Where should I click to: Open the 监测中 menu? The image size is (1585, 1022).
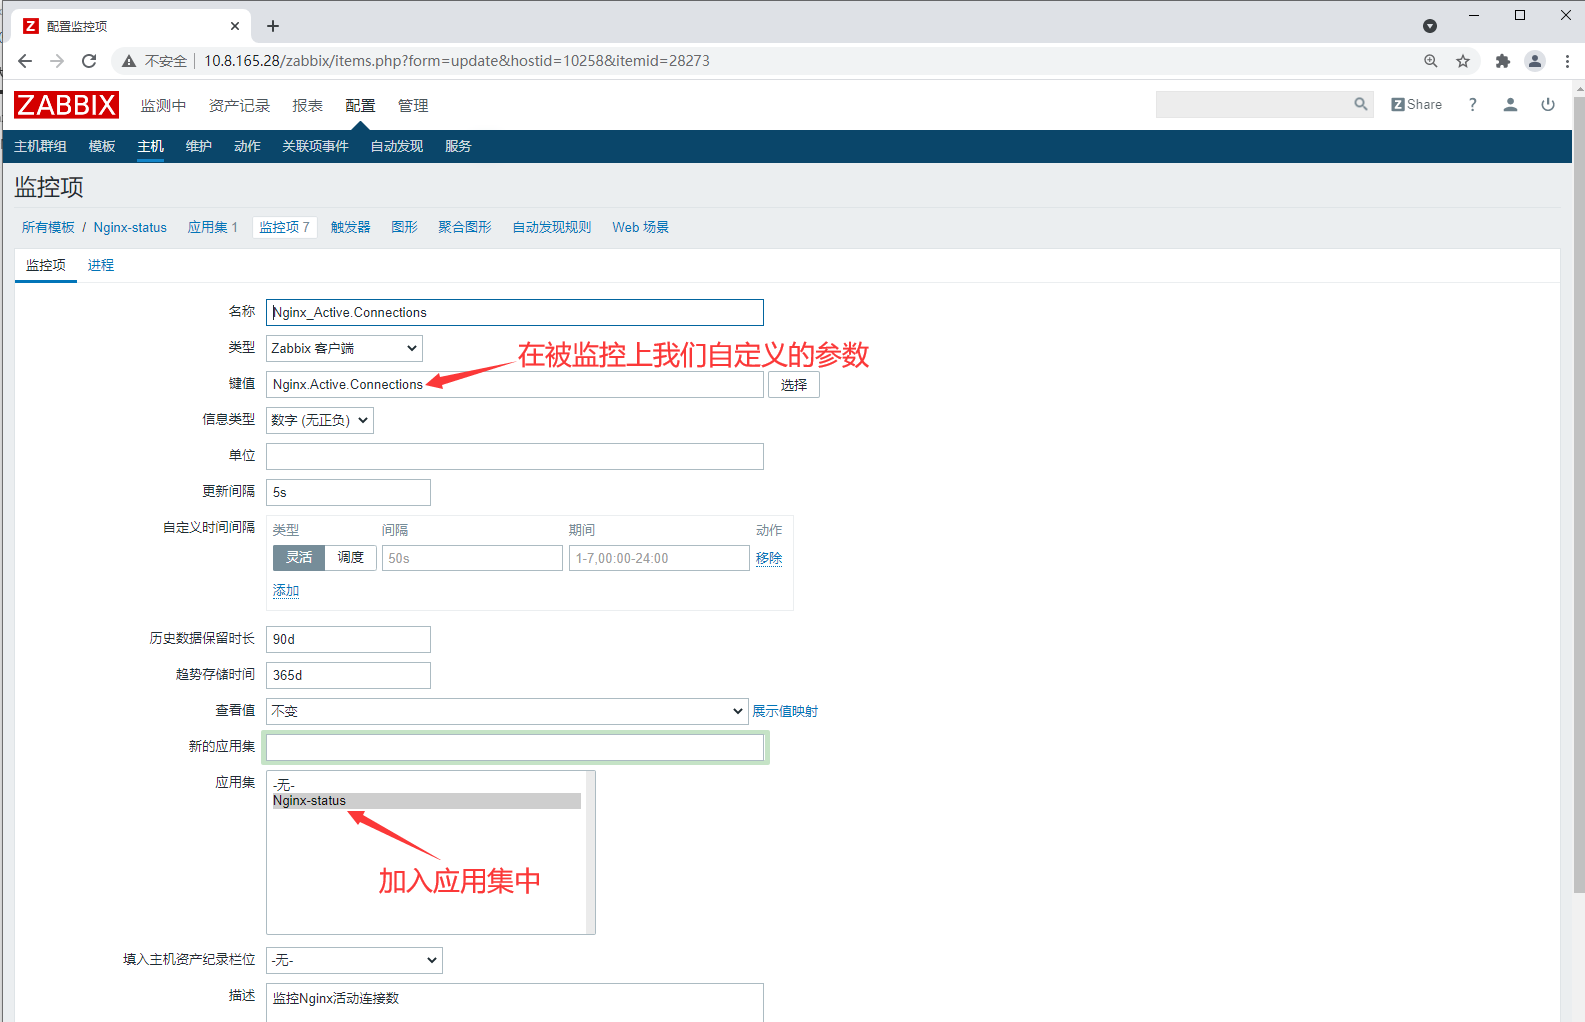point(163,105)
